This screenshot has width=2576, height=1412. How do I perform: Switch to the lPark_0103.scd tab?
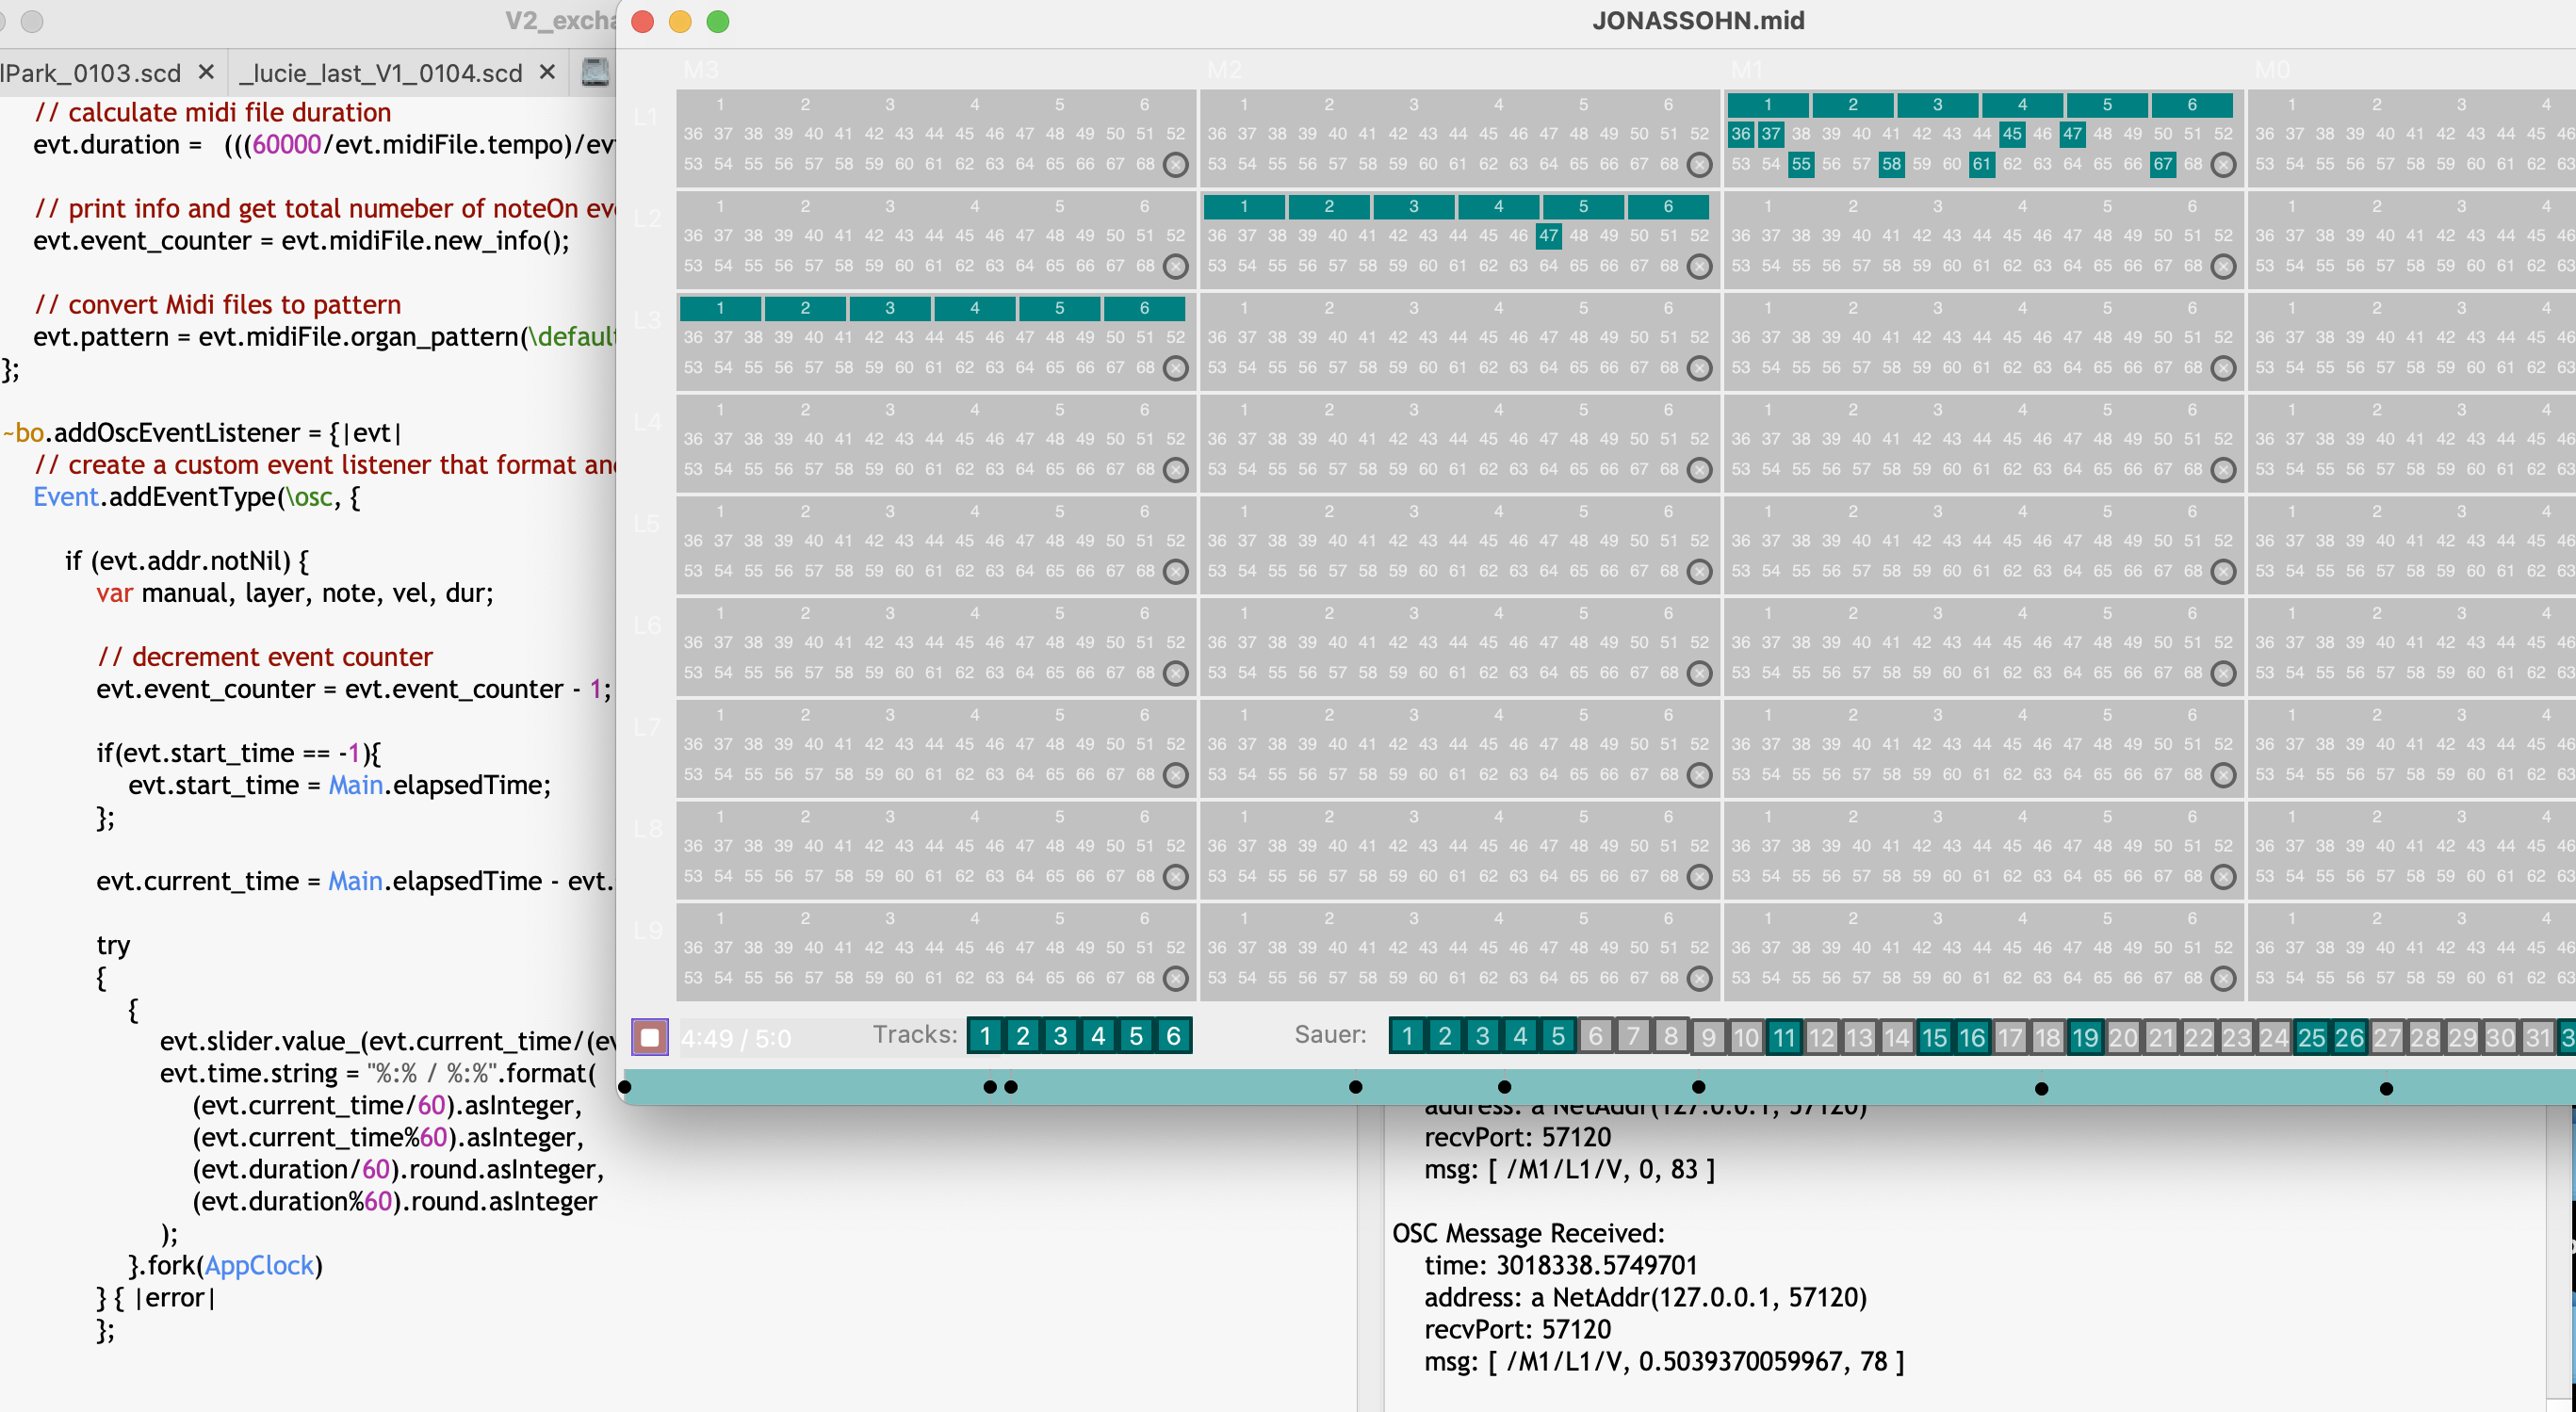pos(90,73)
